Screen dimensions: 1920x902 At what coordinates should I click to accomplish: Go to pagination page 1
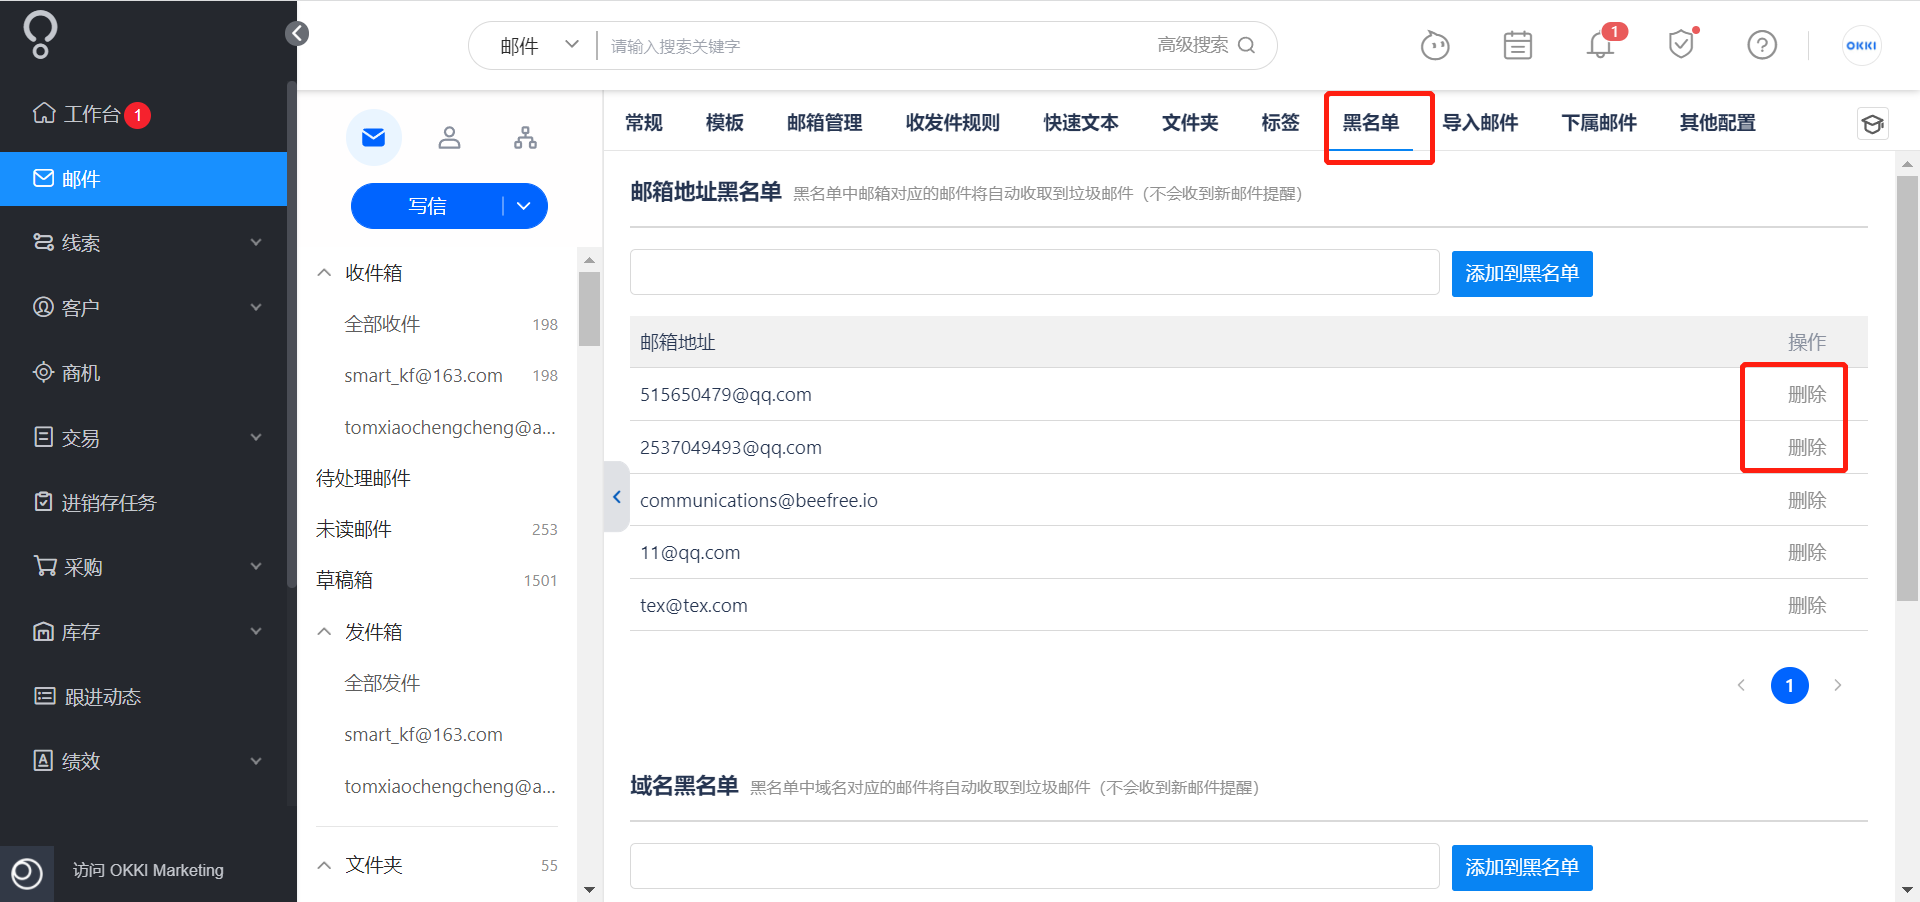(1789, 685)
